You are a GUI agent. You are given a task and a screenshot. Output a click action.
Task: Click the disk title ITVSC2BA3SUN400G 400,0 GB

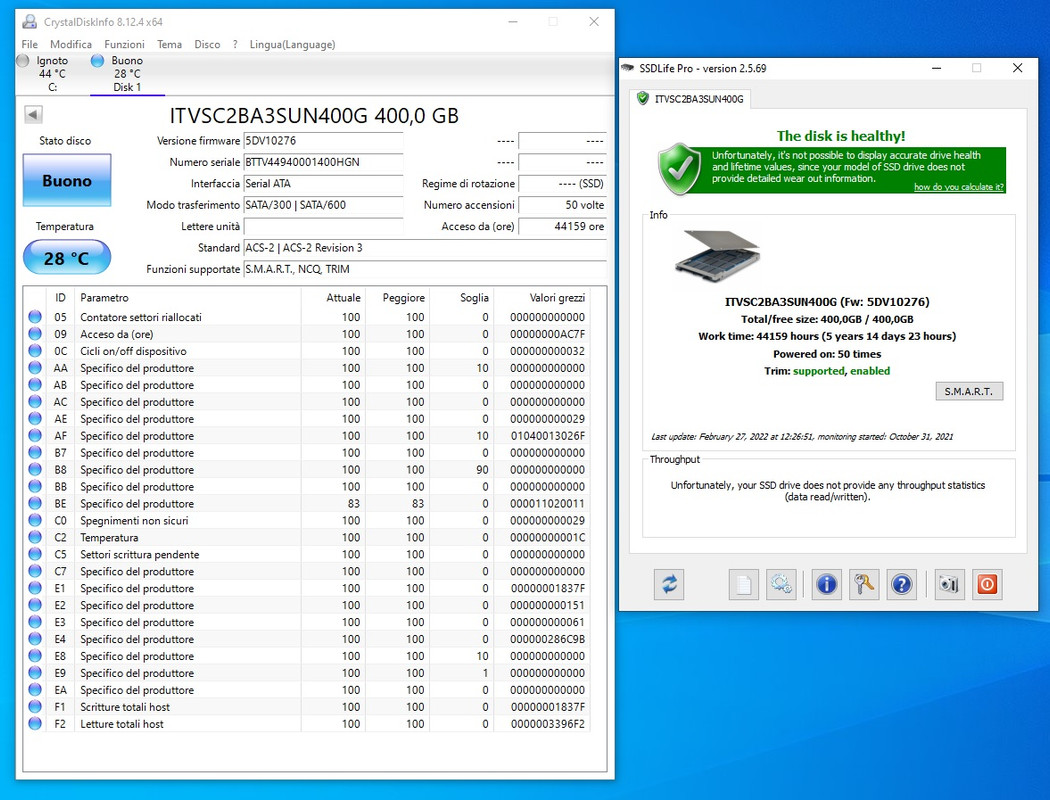[x=314, y=116]
